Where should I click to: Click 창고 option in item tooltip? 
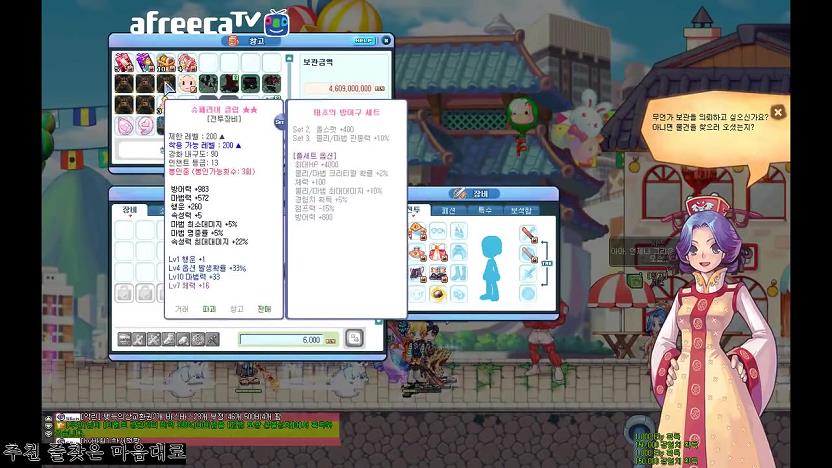point(237,309)
